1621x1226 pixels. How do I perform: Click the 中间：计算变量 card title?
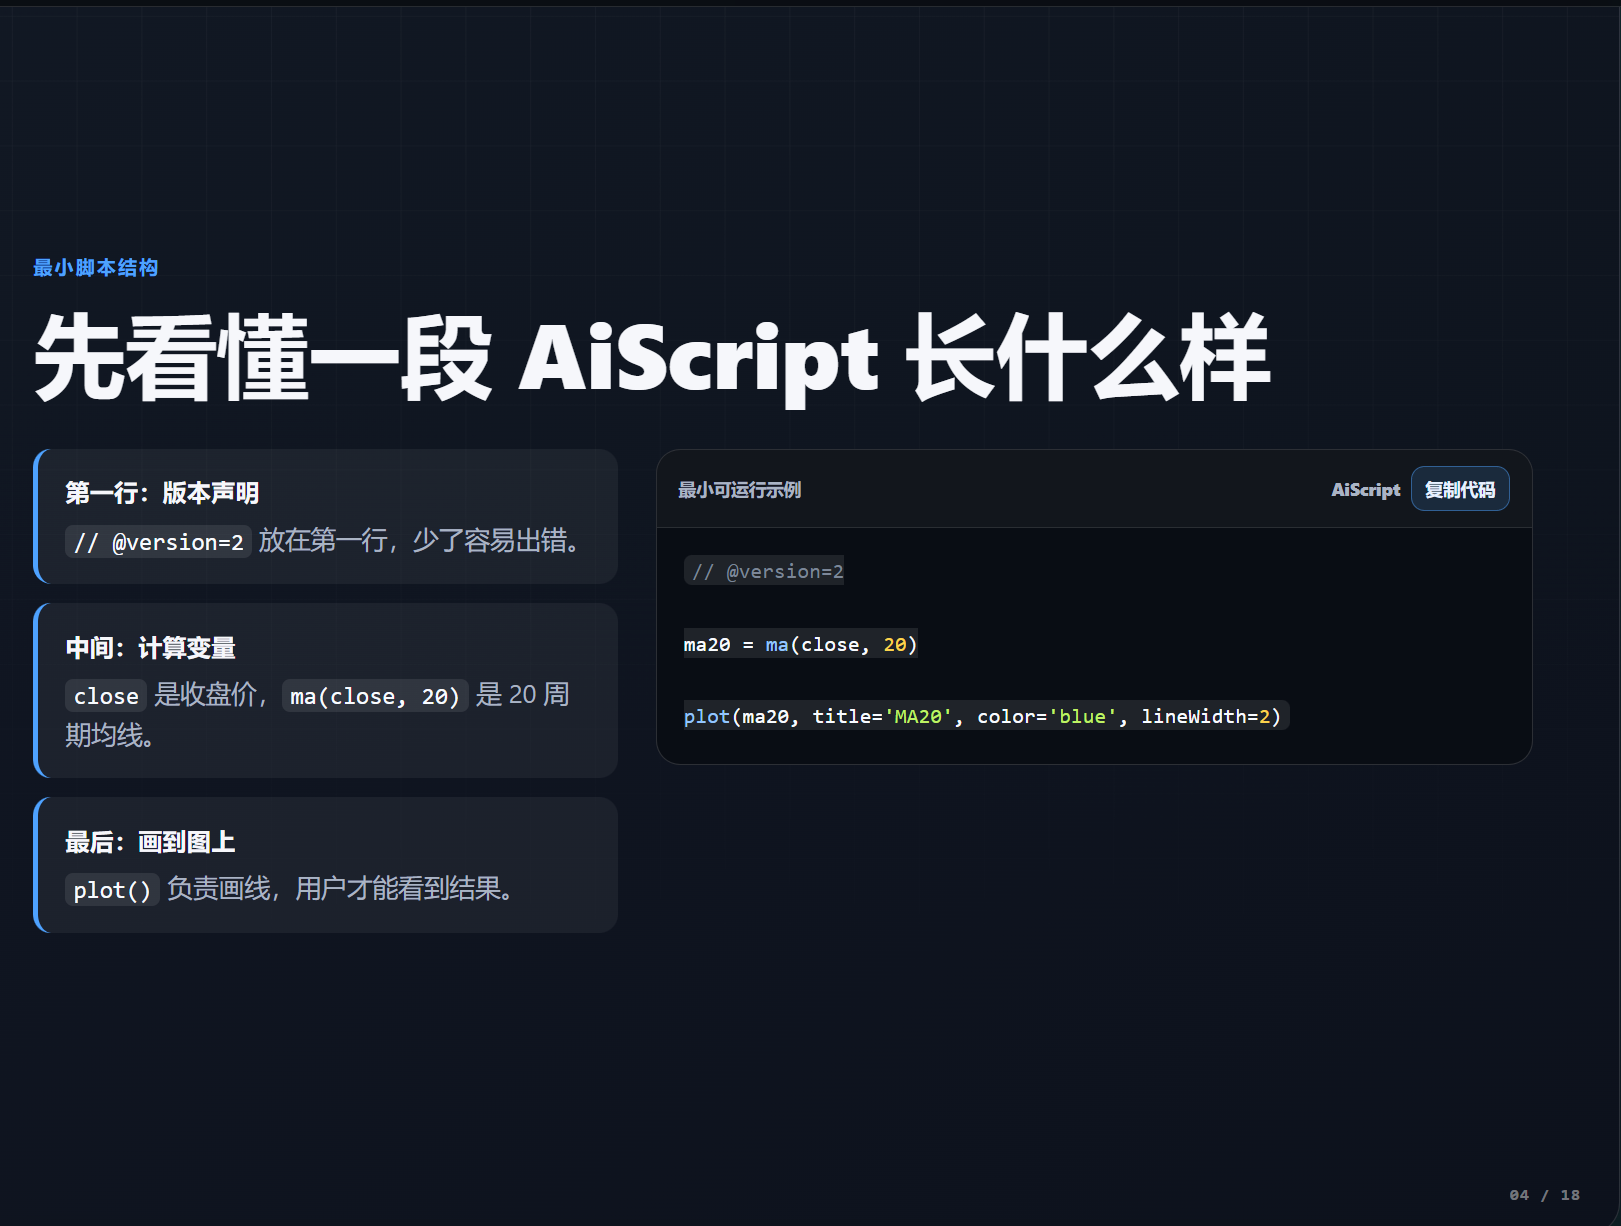150,648
